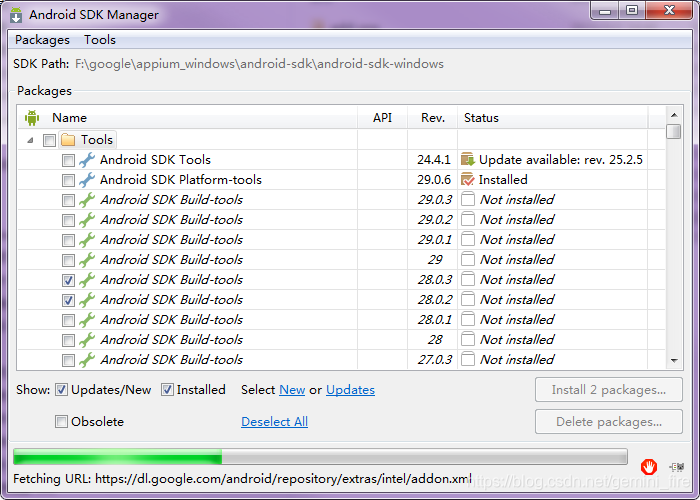Click the Updates selection link

[x=350, y=390]
